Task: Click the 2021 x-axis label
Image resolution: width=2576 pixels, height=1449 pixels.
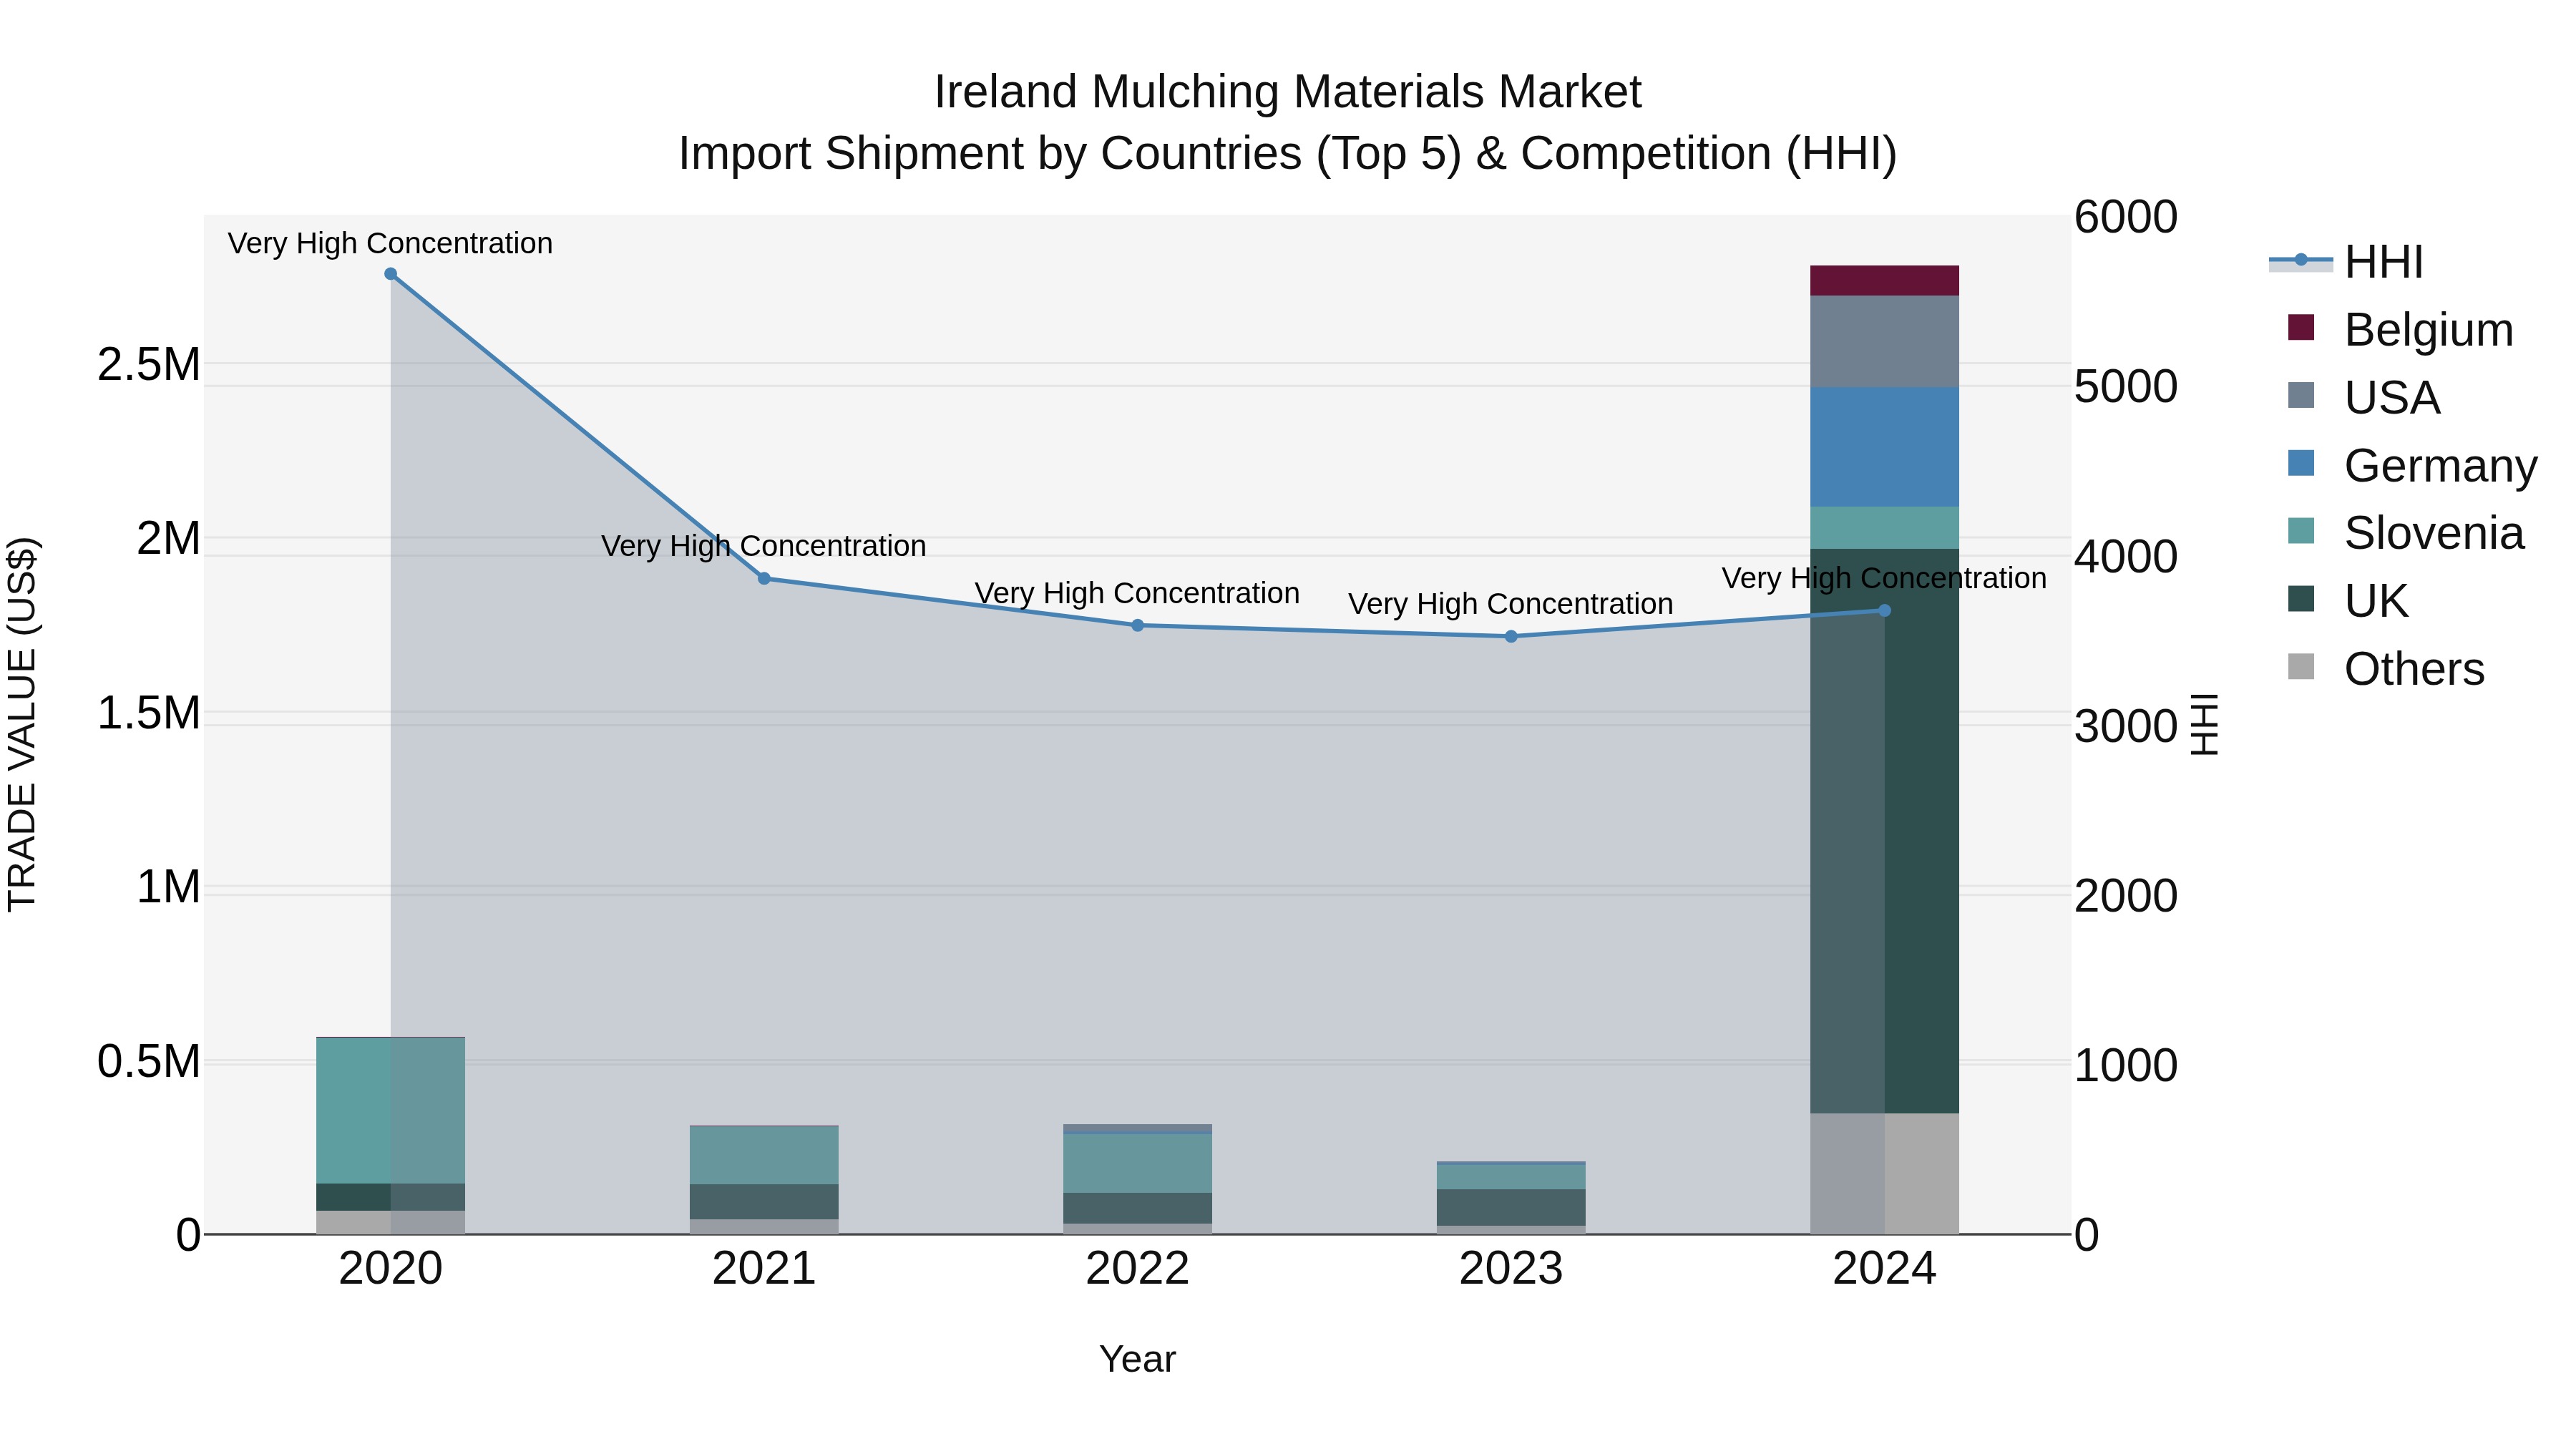Action: click(x=764, y=1269)
